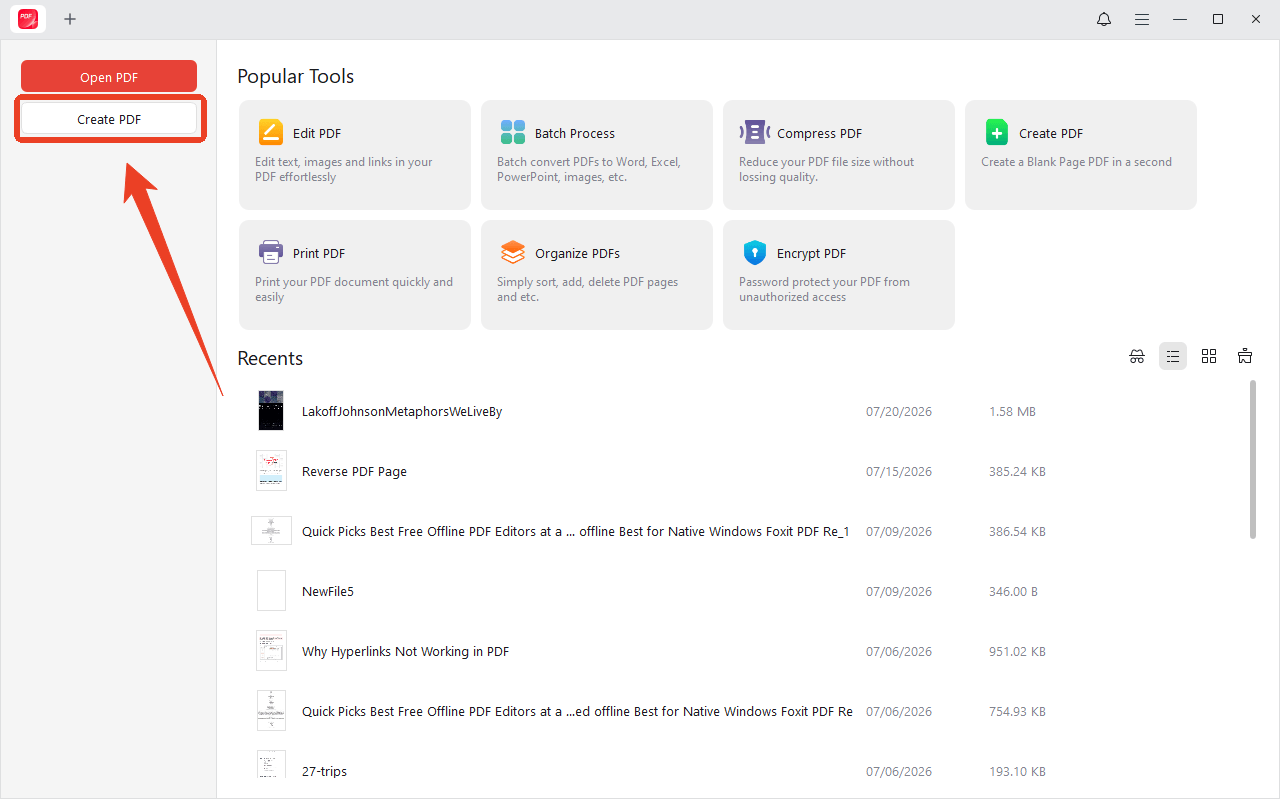Viewport: 1280px width, 799px height.
Task: Toggle privacy glasses icon in Recents
Action: click(x=1137, y=356)
